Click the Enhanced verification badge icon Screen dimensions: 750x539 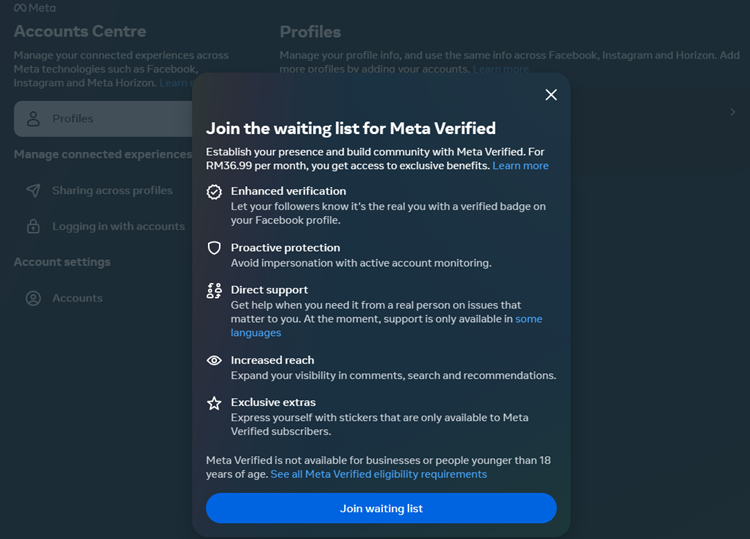(214, 192)
